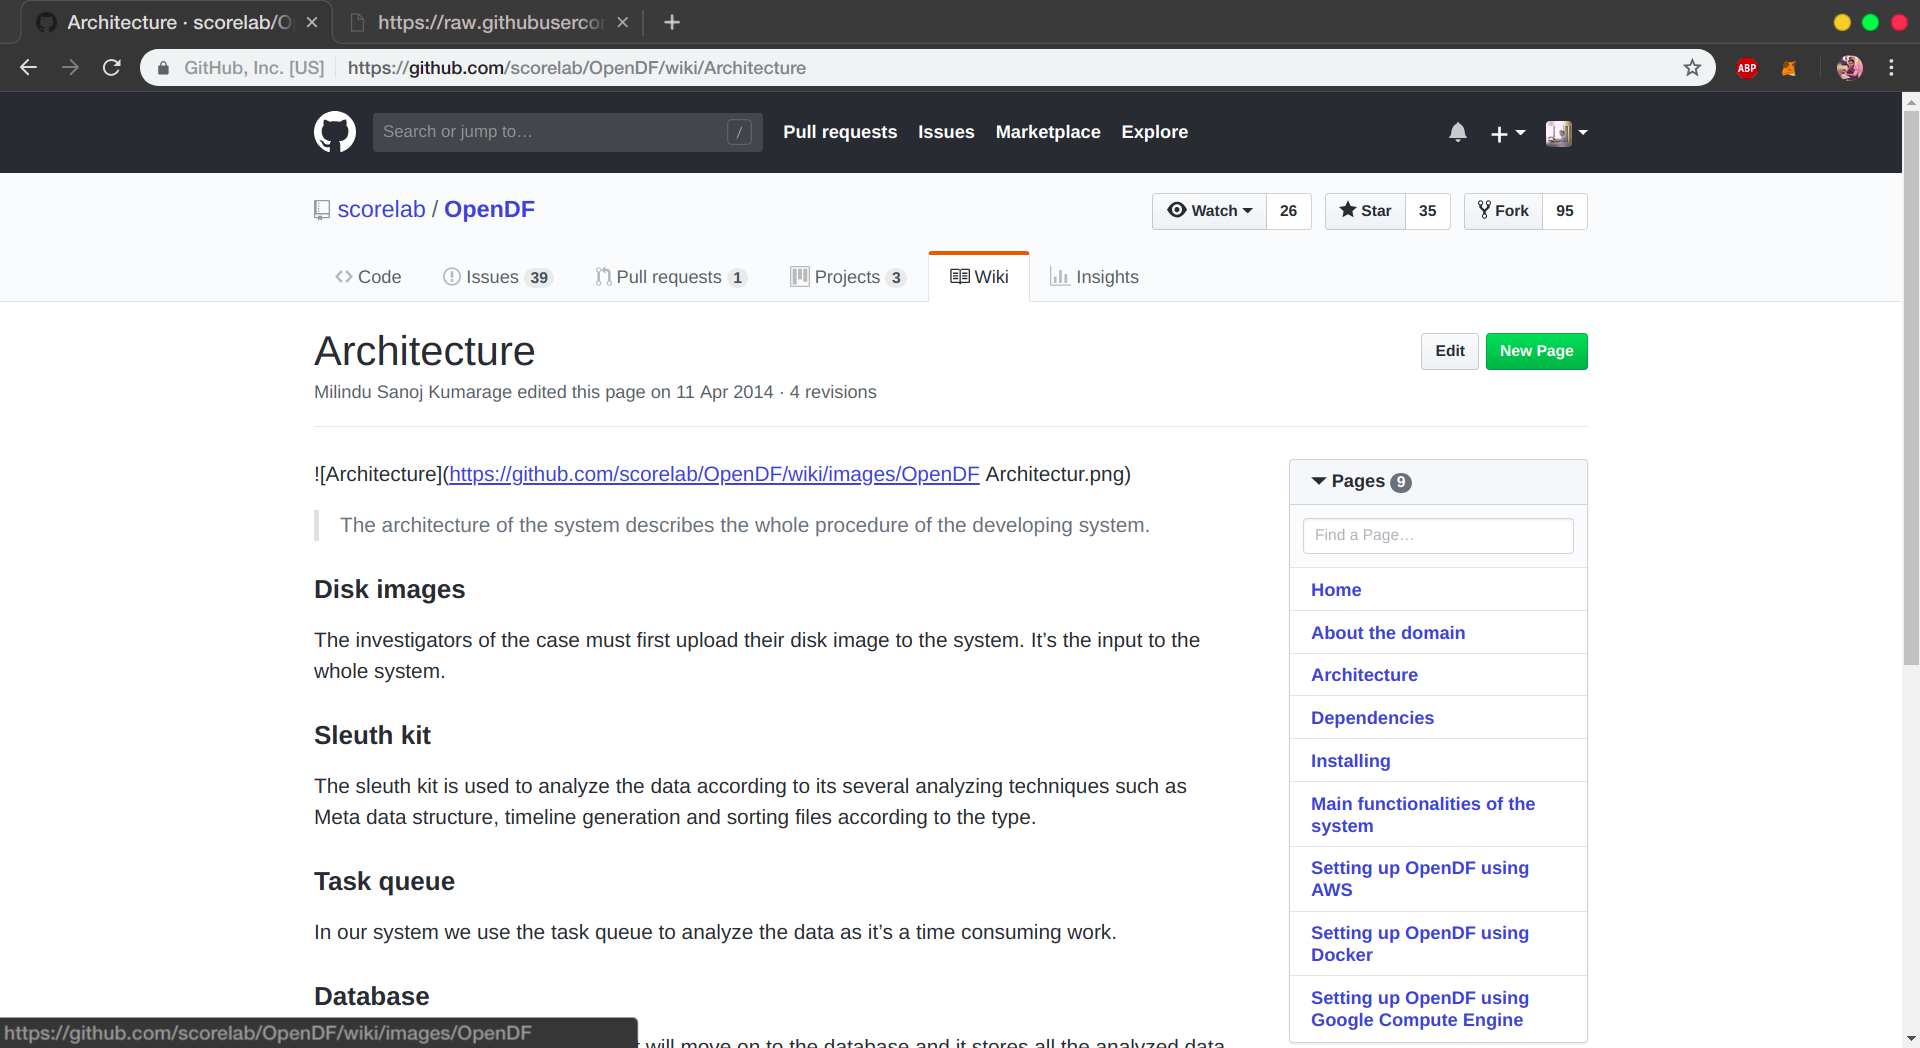The image size is (1920, 1048).
Task: Open Setting up OpenDF using Google Compute Engine
Action: 1419,1009
